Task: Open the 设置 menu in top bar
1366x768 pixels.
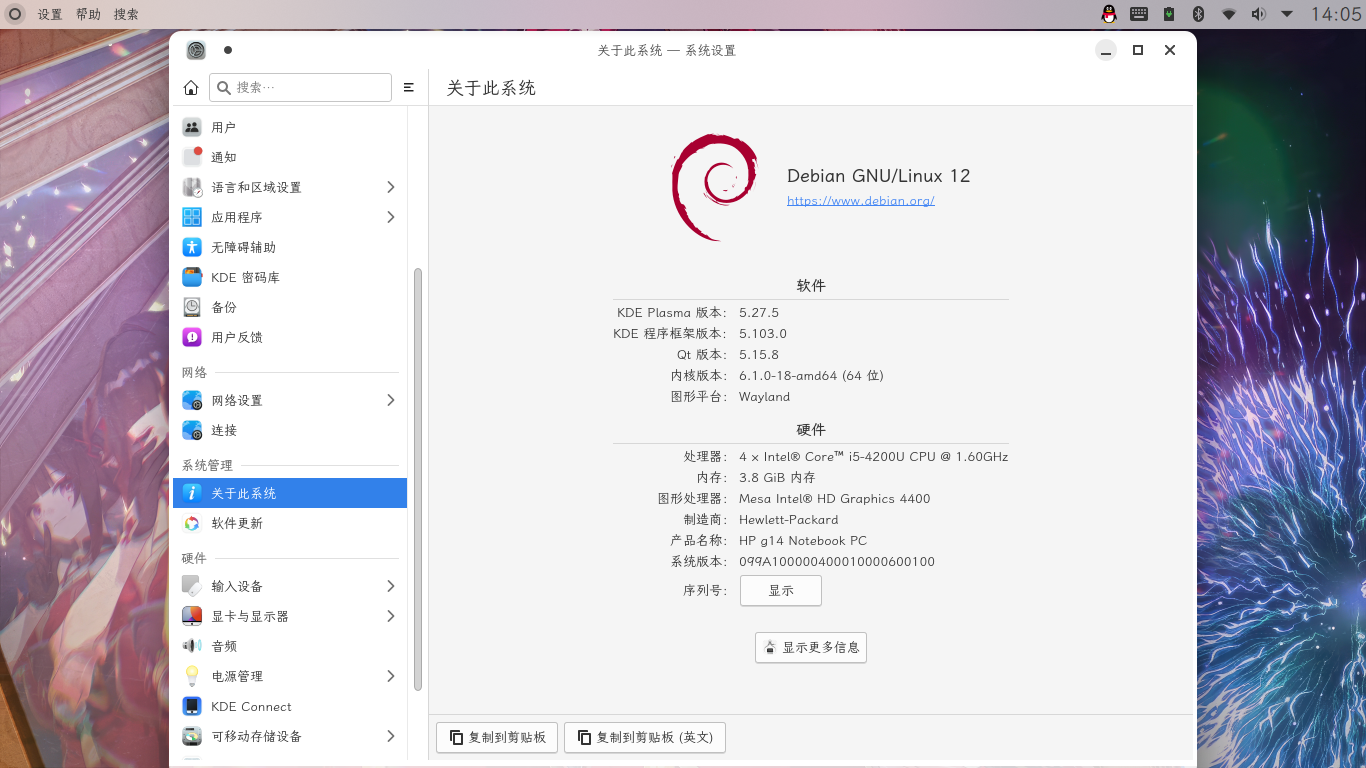Action: [50, 14]
